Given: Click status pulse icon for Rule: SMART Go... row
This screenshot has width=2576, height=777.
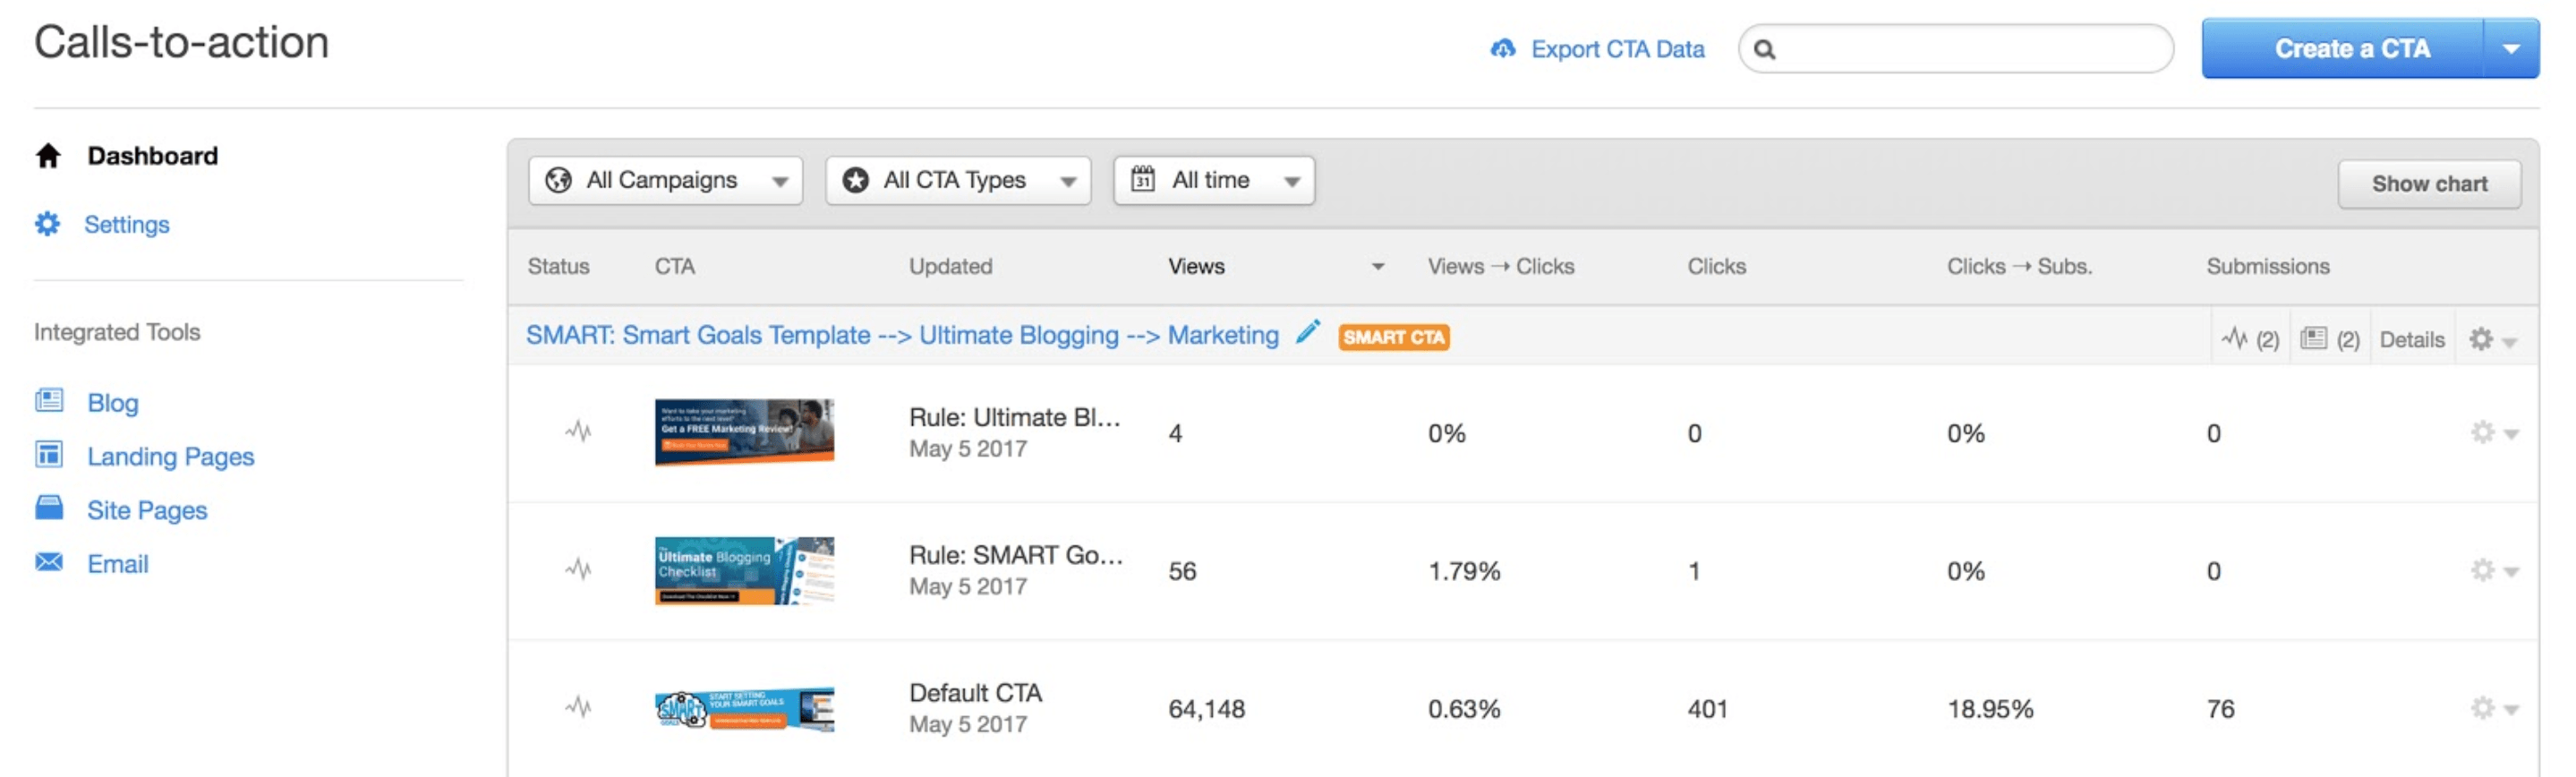Looking at the screenshot, I should point(578,570).
